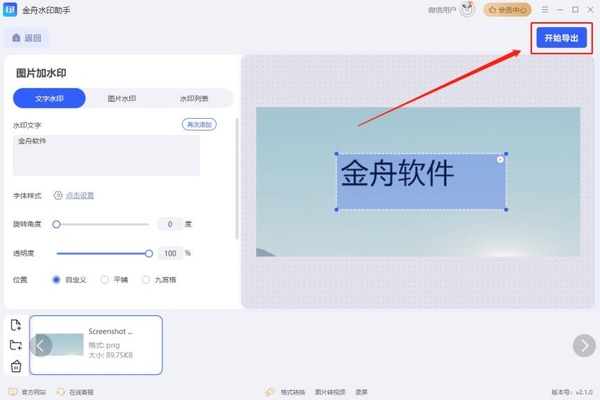600x400 pixels.
Task: Maximize the application window
Action: 575,10
